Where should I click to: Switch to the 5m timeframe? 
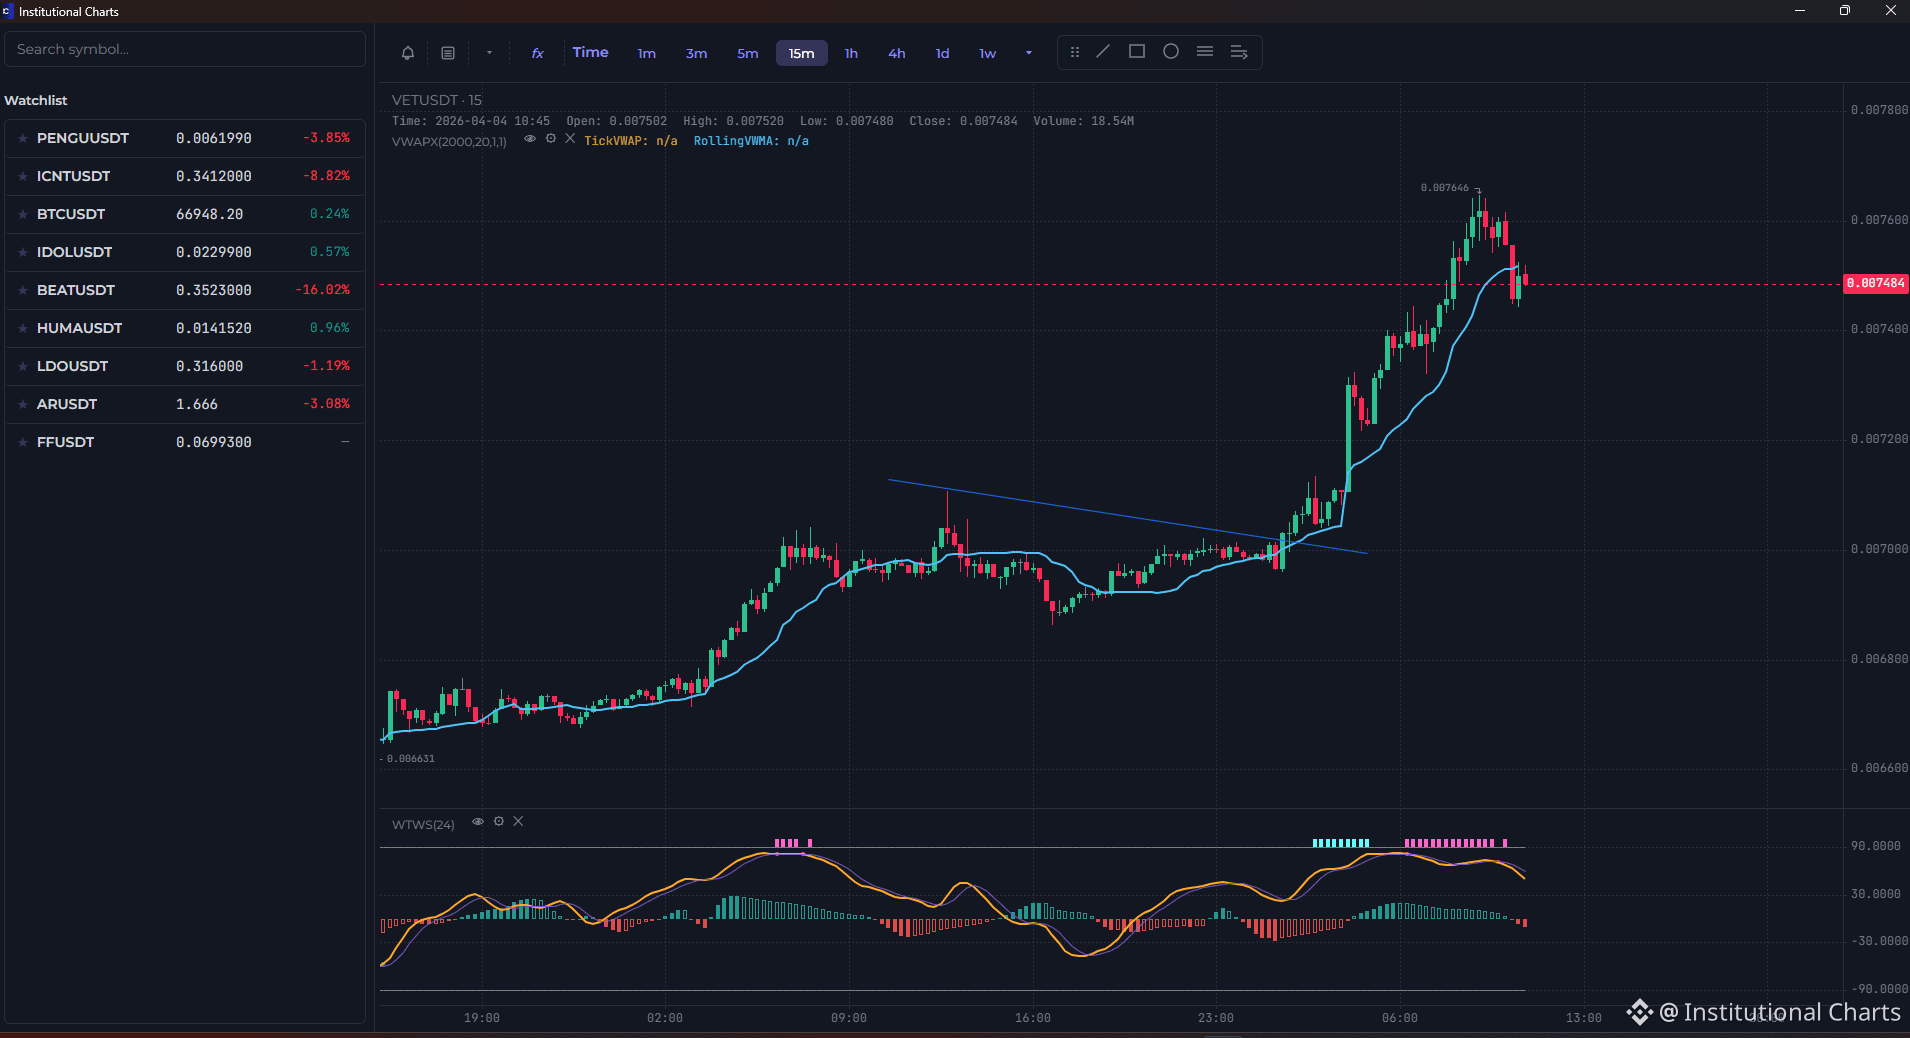coord(748,53)
